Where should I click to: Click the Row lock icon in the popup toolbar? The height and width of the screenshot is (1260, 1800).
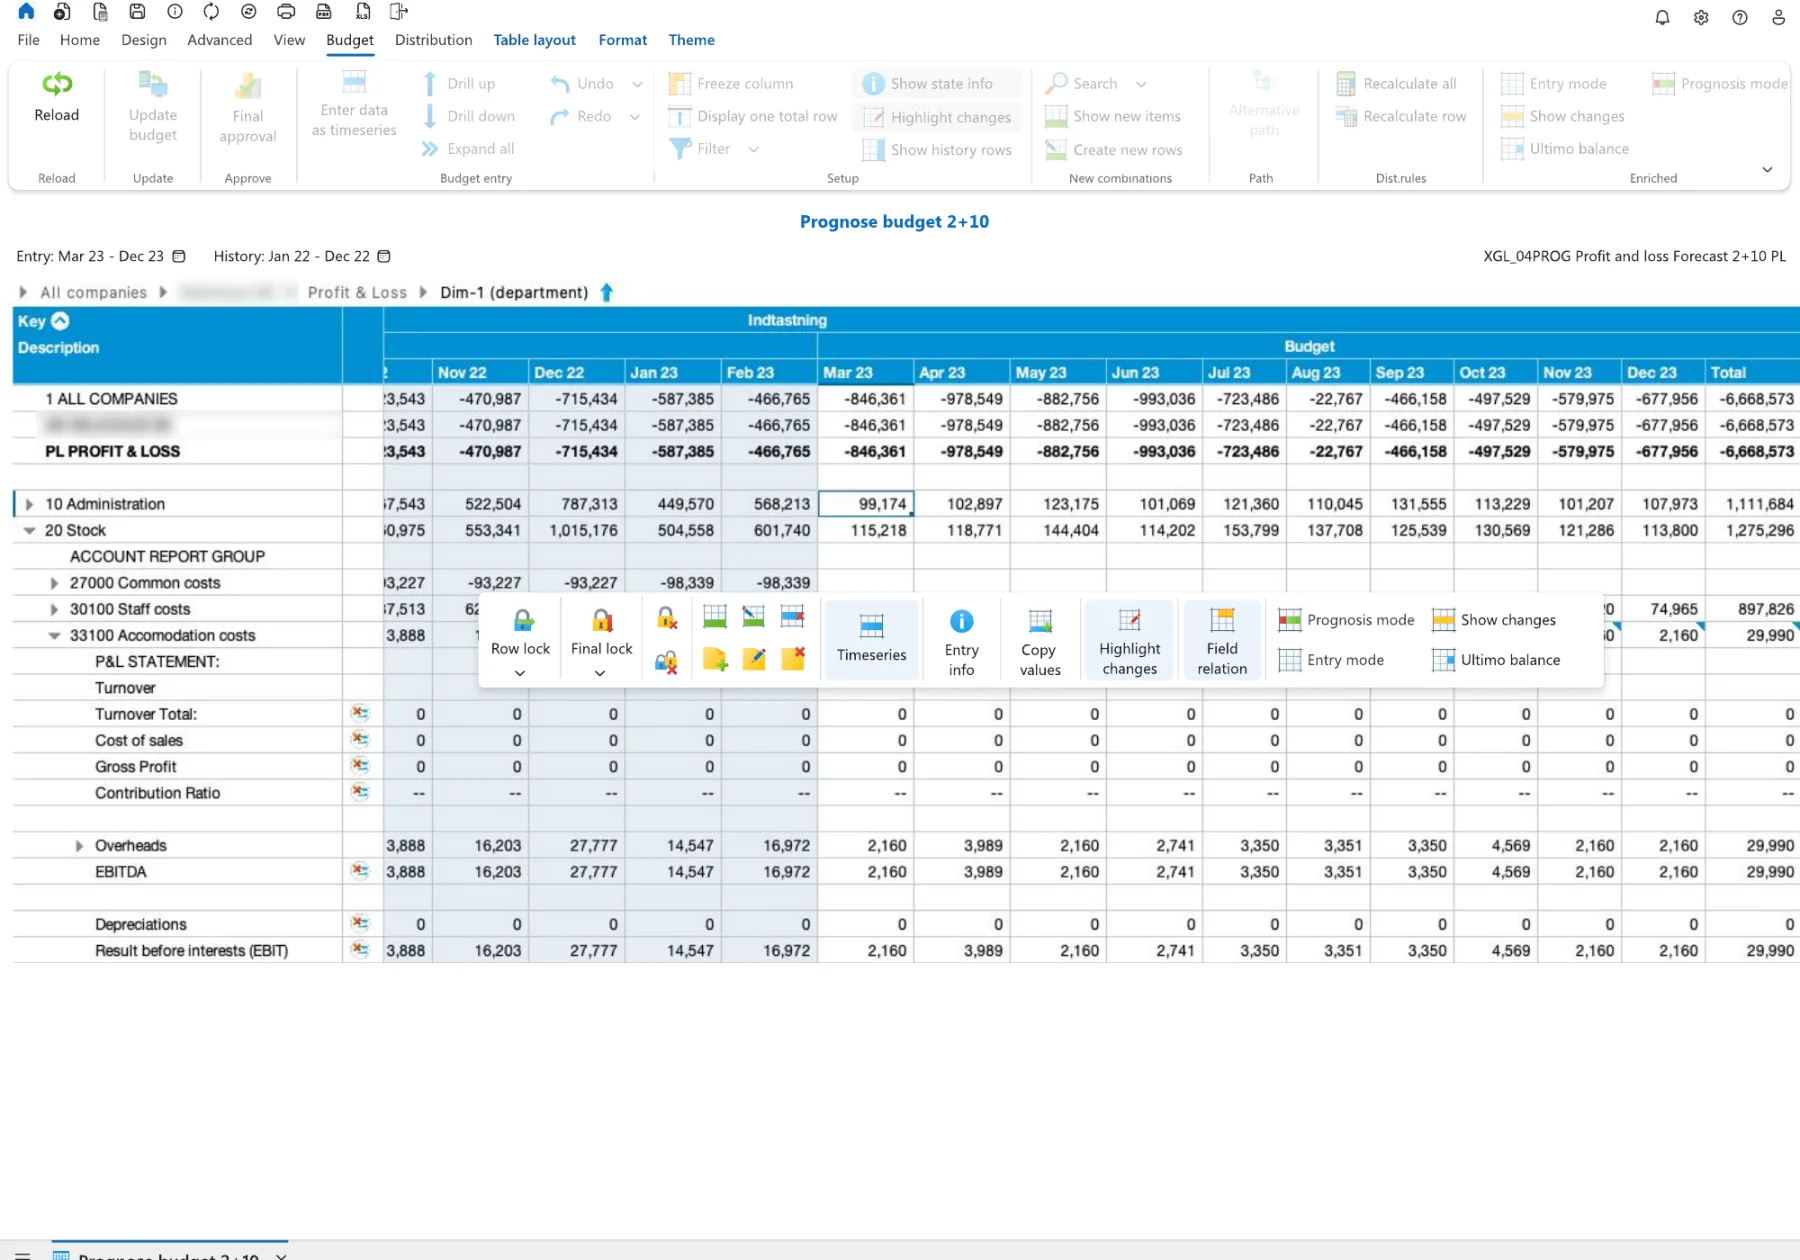(x=523, y=621)
